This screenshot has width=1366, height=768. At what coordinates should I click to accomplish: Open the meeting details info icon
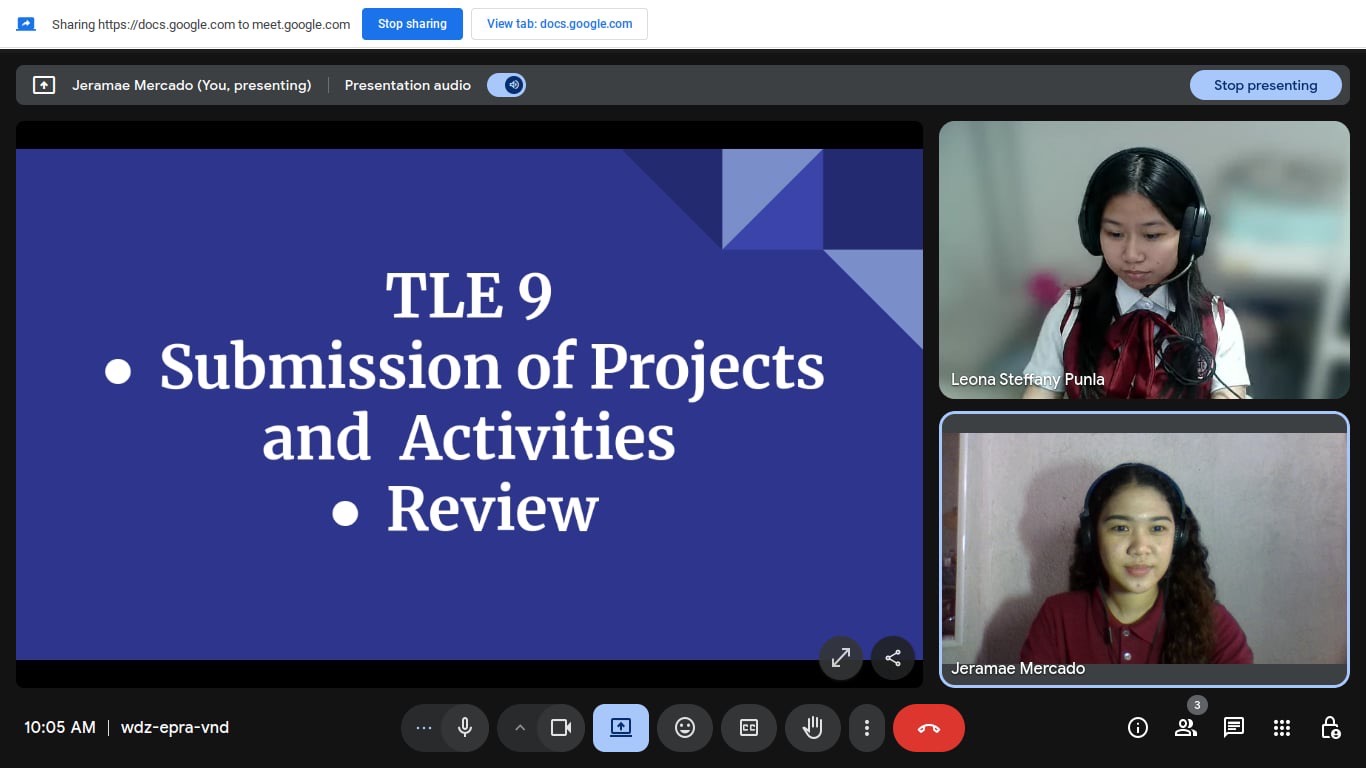click(x=1138, y=728)
